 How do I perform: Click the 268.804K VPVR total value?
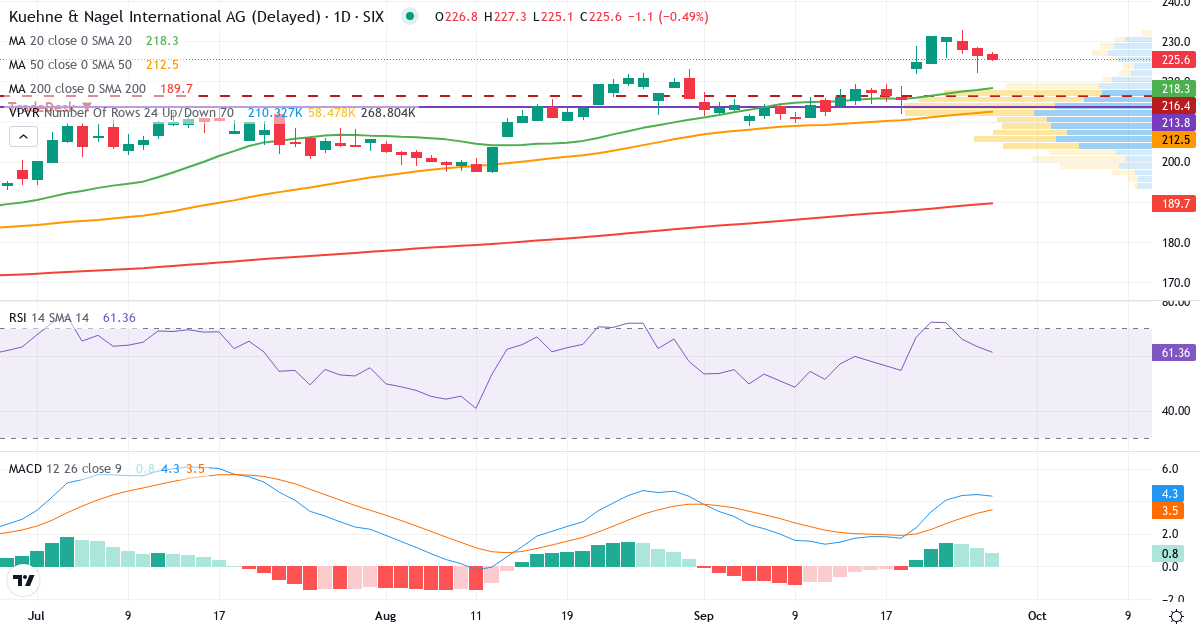(388, 113)
